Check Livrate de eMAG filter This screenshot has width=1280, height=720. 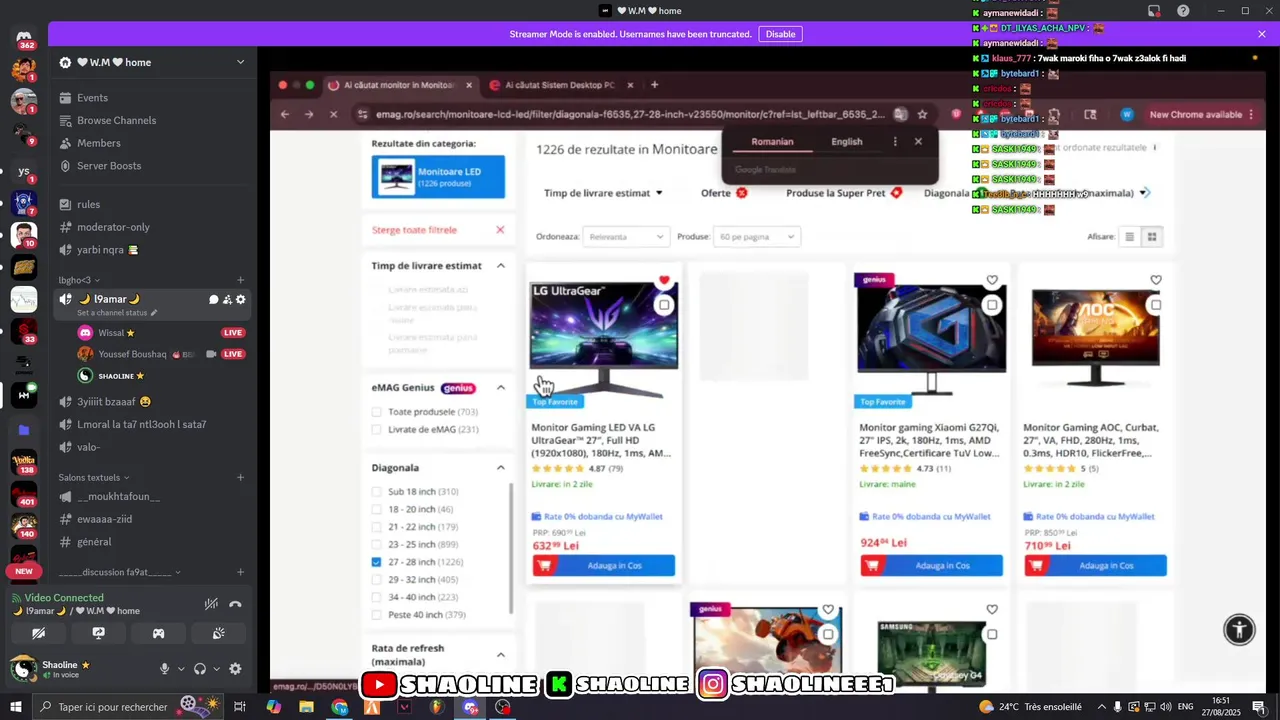click(x=376, y=429)
